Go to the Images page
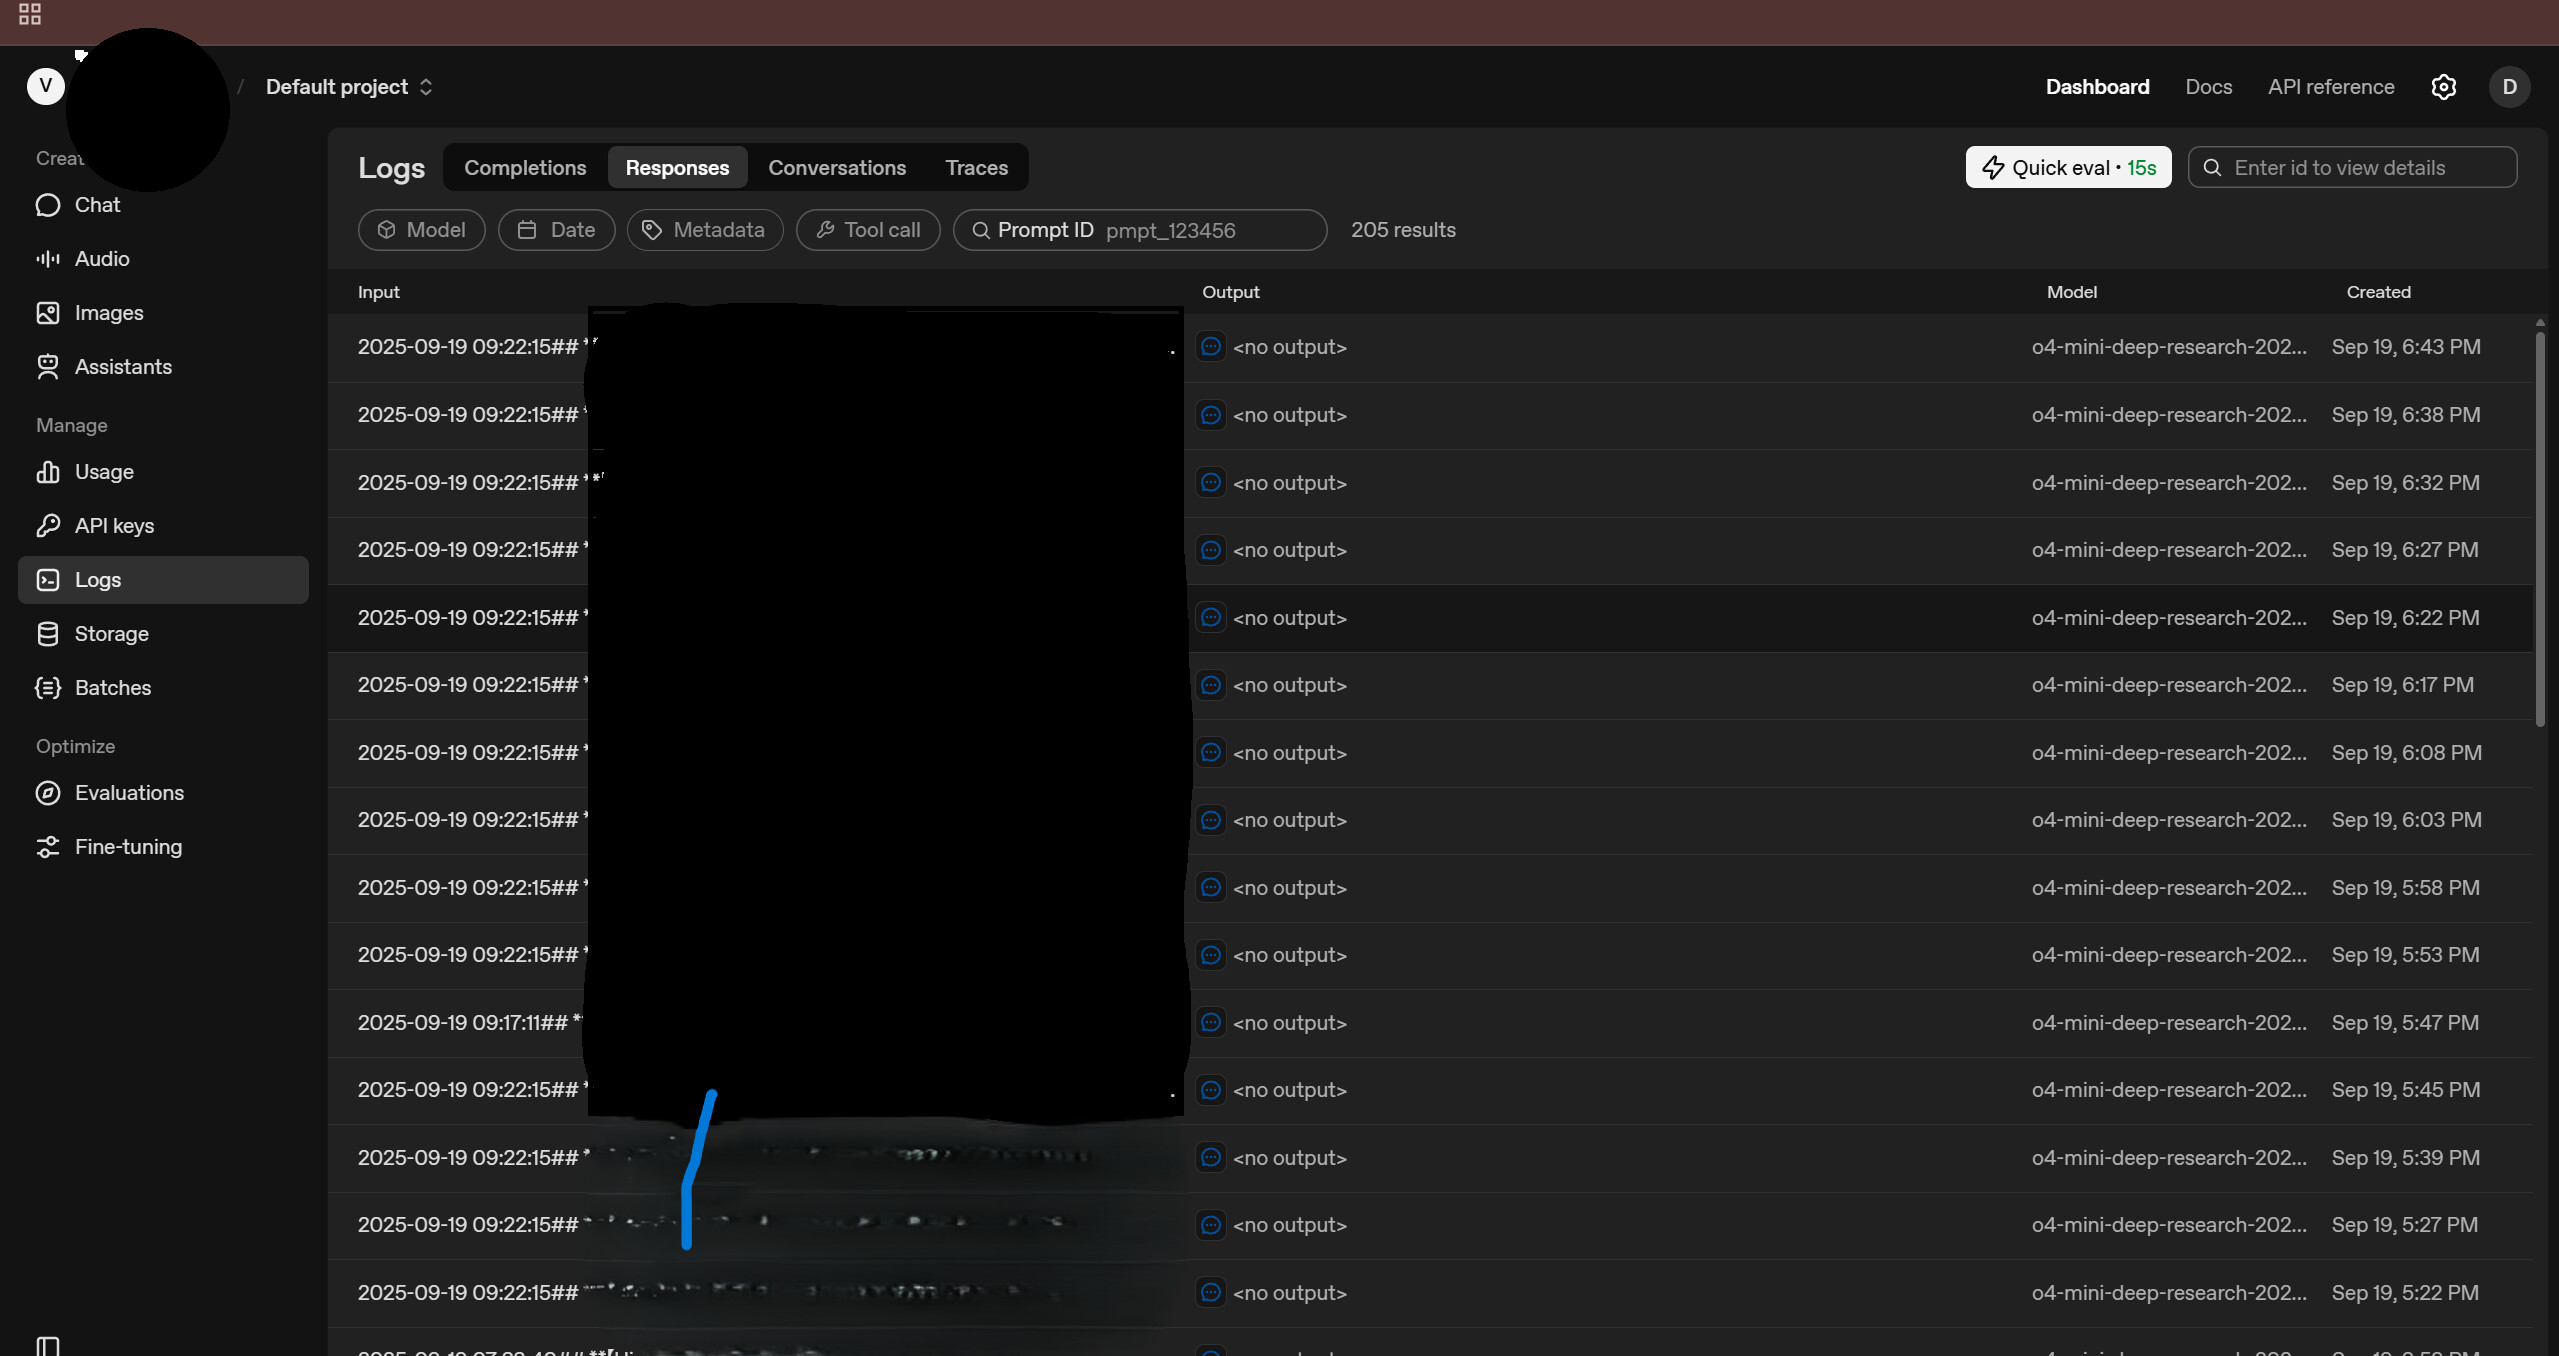This screenshot has width=2559, height=1356. point(108,313)
